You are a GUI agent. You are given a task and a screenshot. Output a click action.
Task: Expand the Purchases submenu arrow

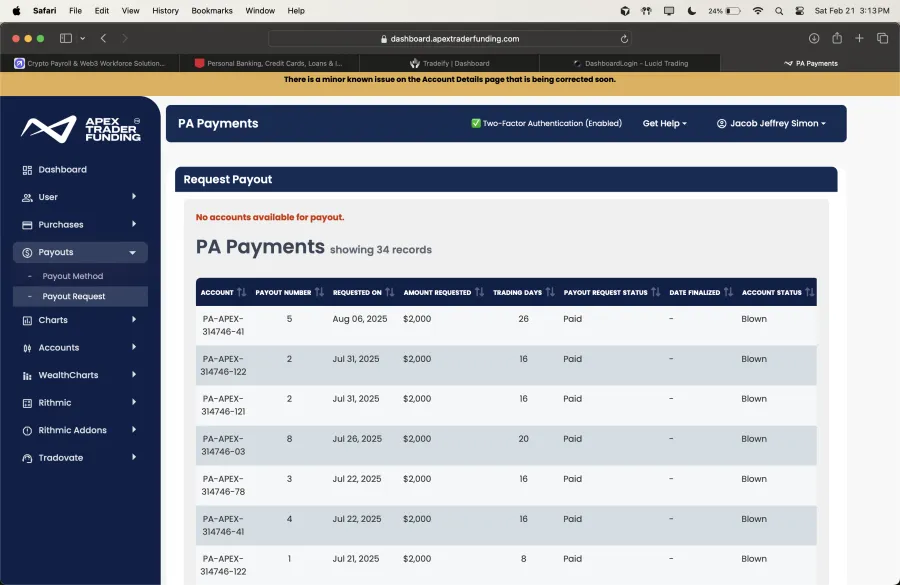134,224
